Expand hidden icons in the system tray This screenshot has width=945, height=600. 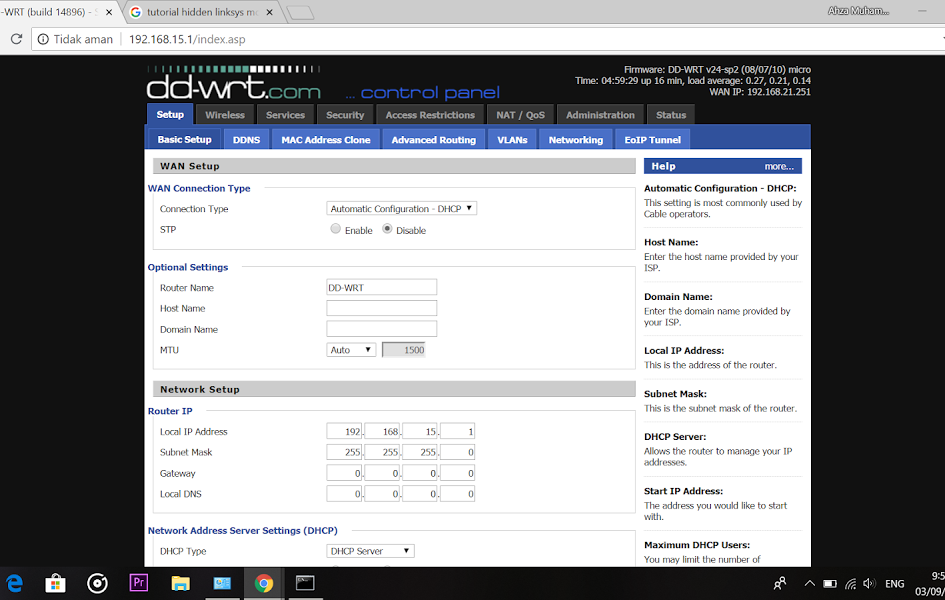[x=808, y=583]
